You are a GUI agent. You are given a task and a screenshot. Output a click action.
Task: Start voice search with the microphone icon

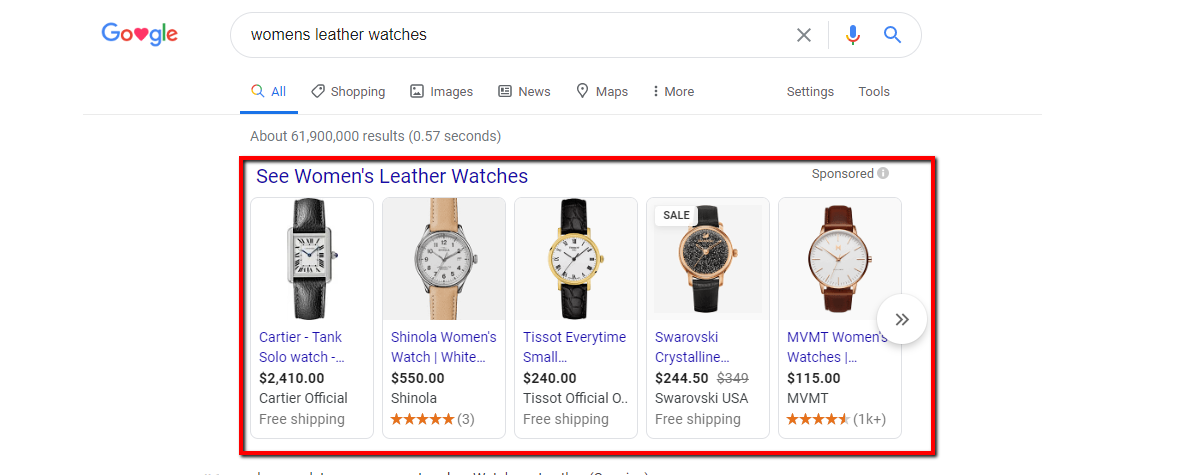852,35
